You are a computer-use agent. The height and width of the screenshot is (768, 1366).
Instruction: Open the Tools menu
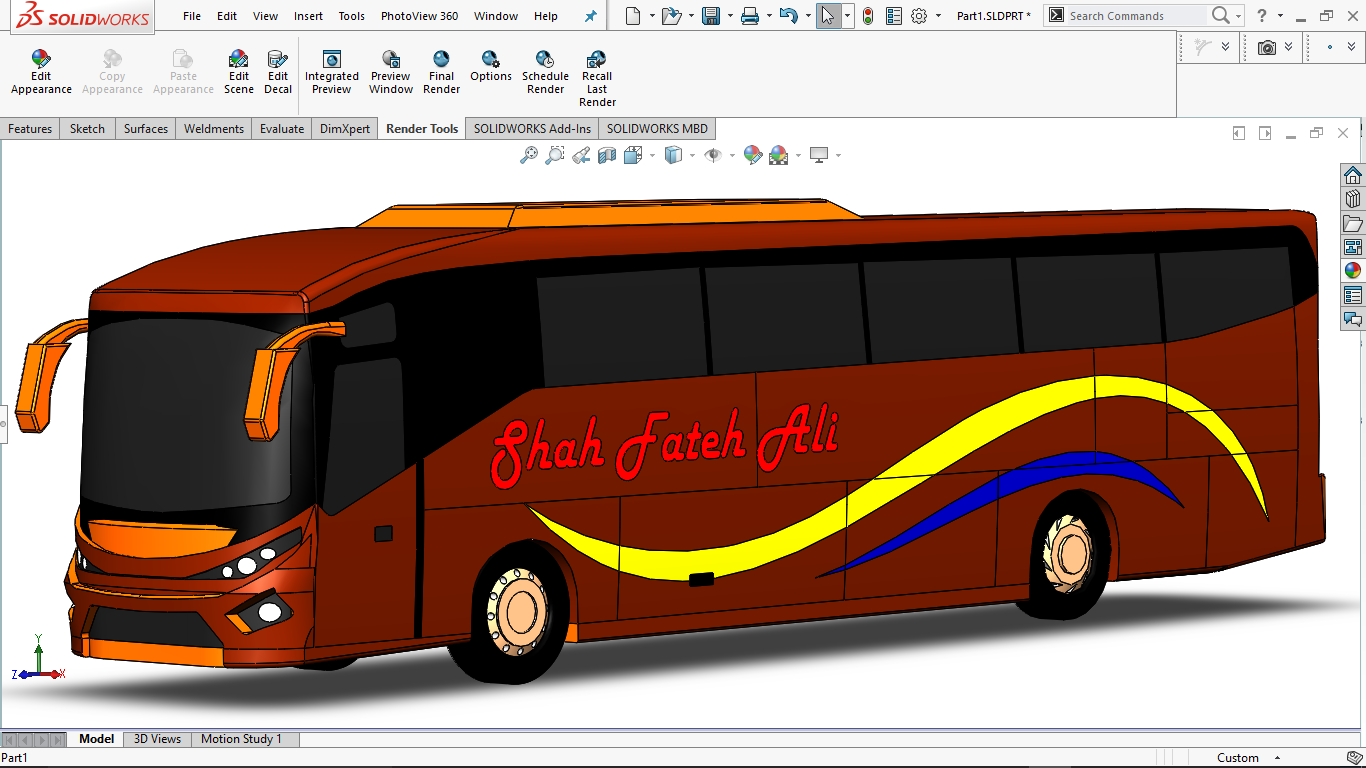pos(351,16)
